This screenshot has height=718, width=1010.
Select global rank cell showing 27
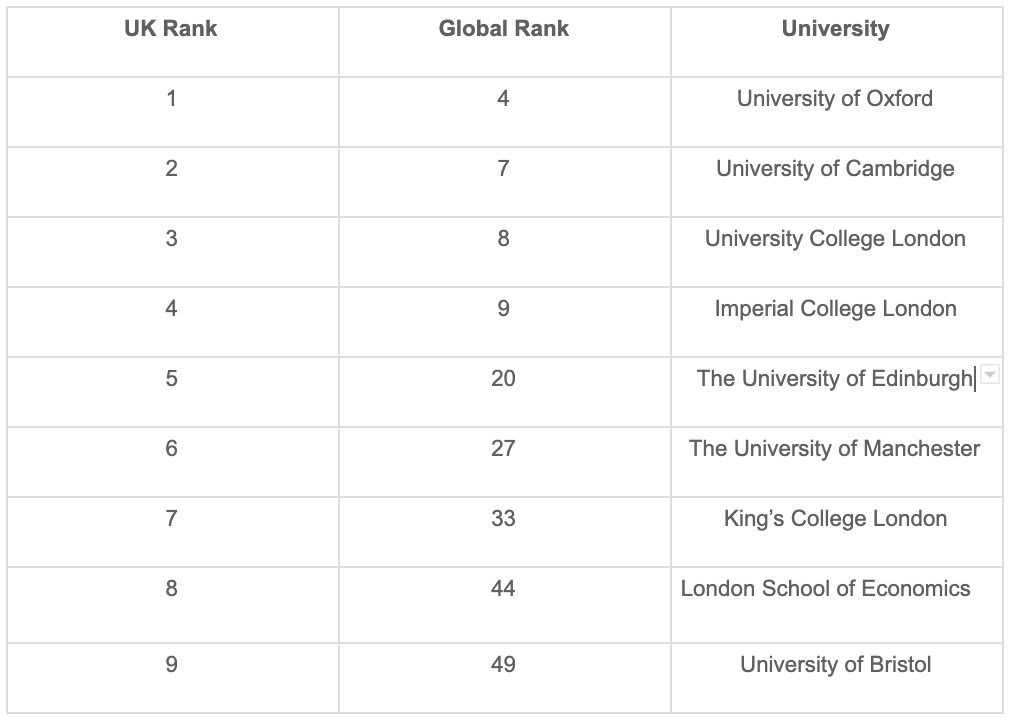click(504, 462)
